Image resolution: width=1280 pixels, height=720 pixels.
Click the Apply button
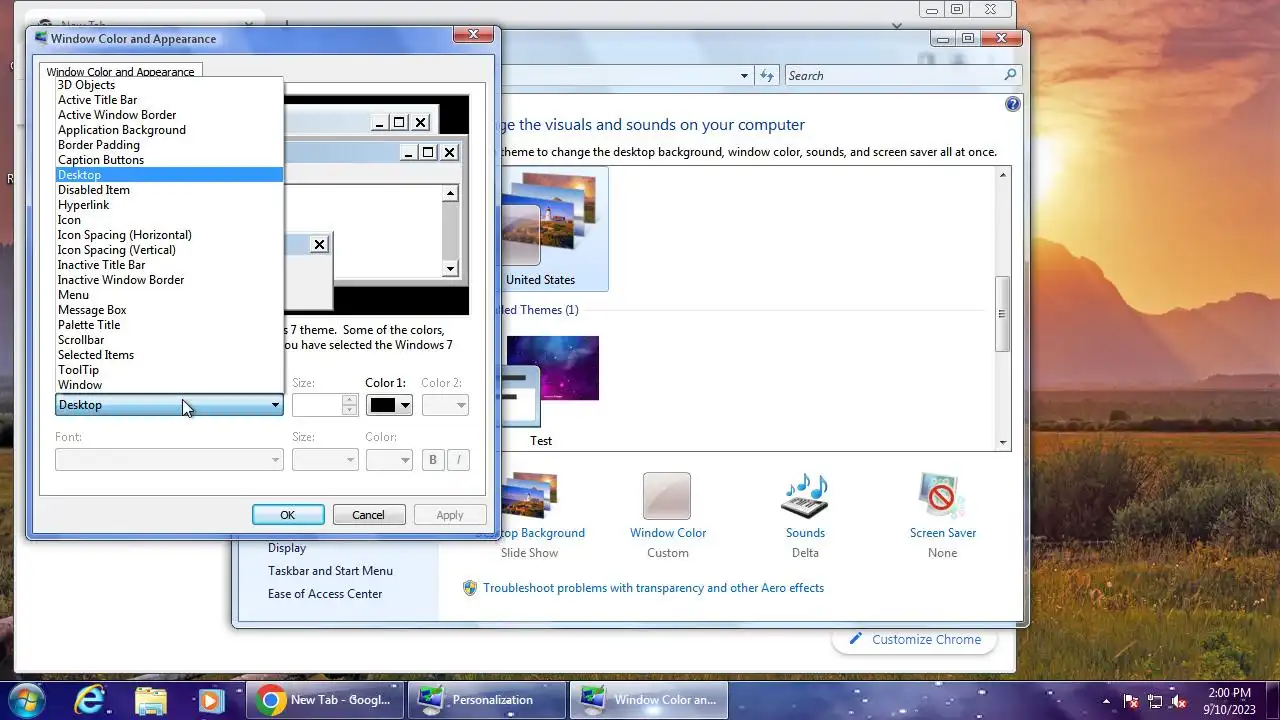point(450,515)
